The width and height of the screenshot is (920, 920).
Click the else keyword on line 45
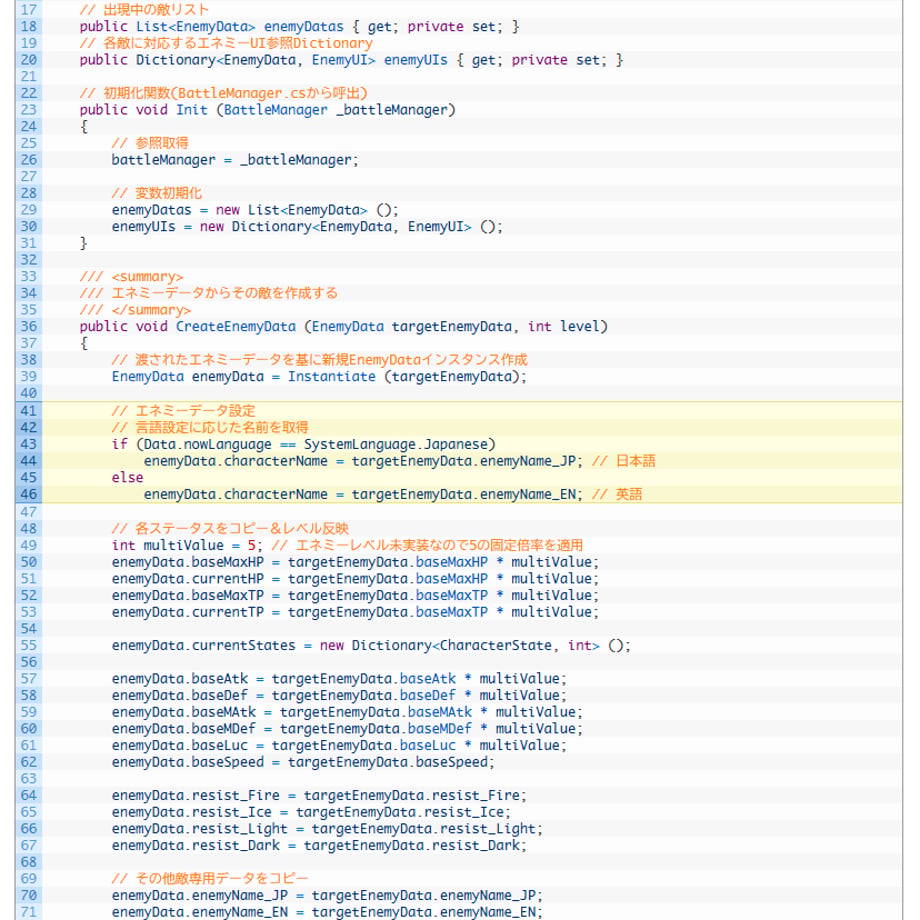127,478
